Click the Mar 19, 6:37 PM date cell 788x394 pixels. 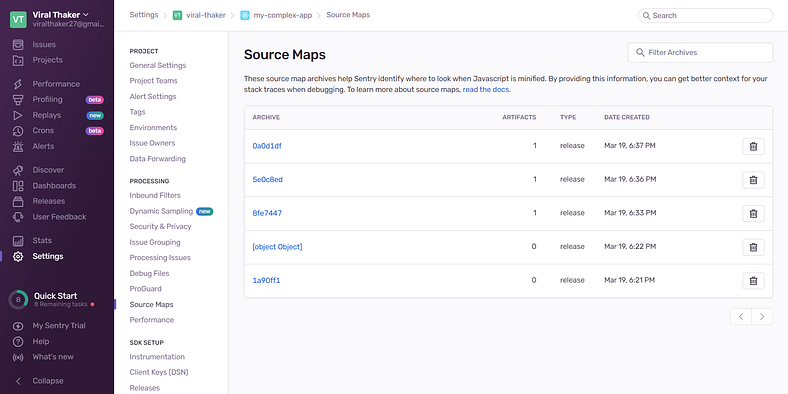630,146
